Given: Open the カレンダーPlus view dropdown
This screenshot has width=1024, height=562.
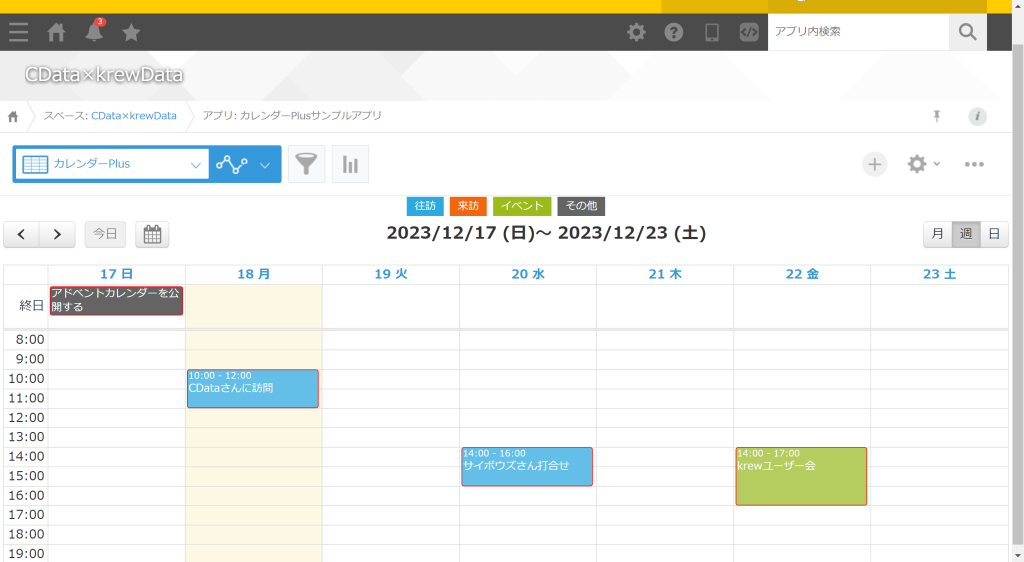Looking at the screenshot, I should click(x=112, y=164).
